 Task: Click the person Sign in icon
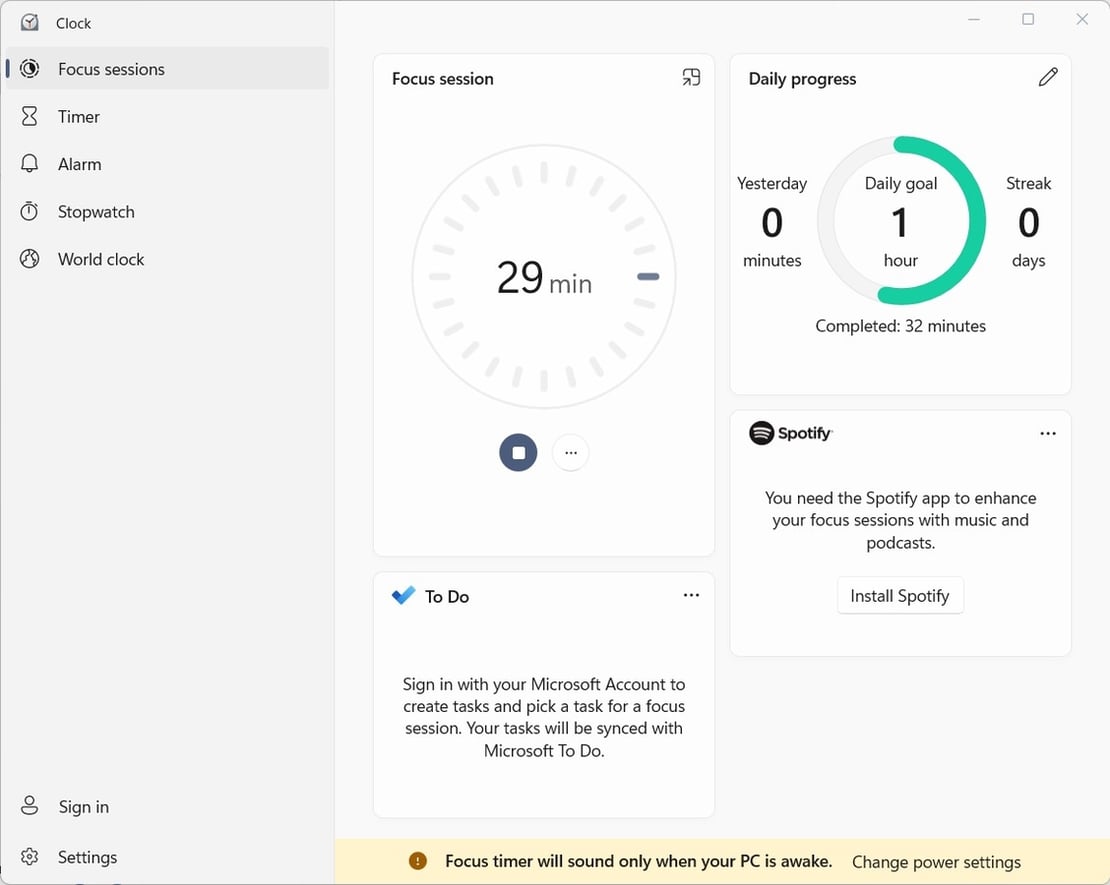[x=30, y=806]
